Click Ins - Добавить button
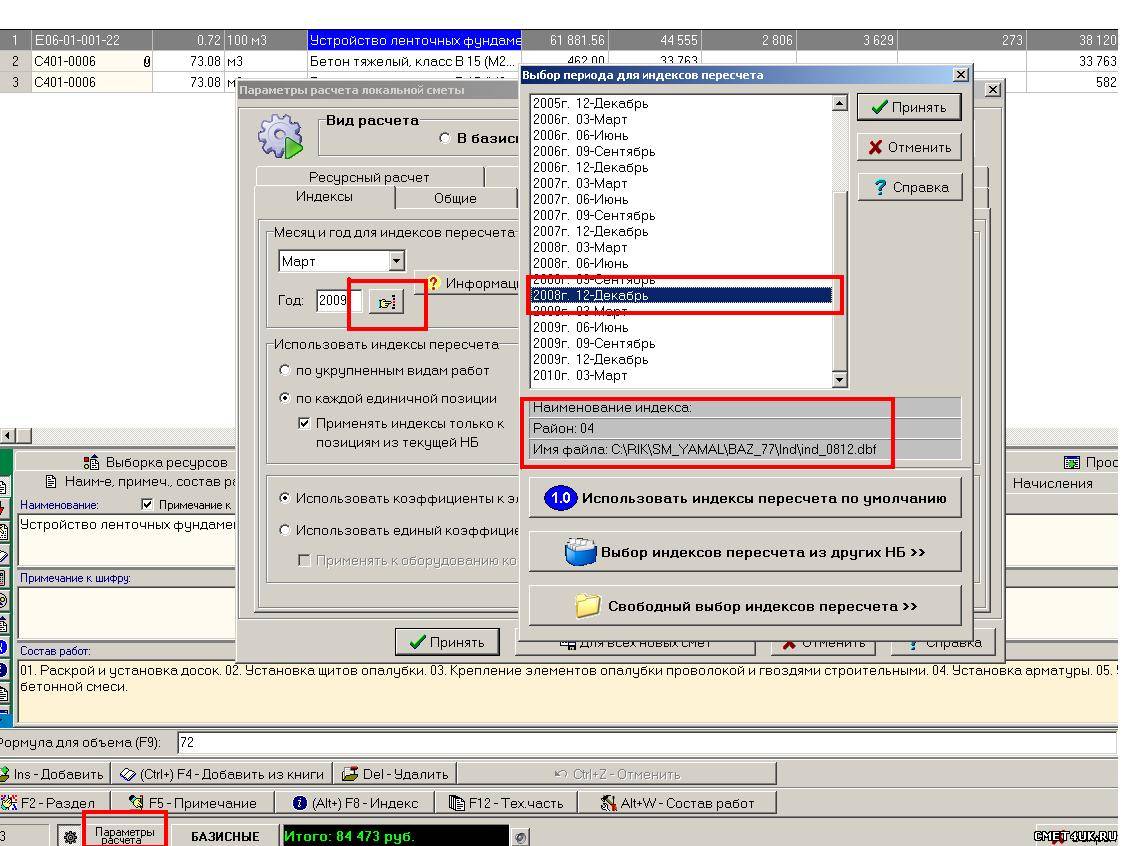This screenshot has height=846, width=1122. 54,774
